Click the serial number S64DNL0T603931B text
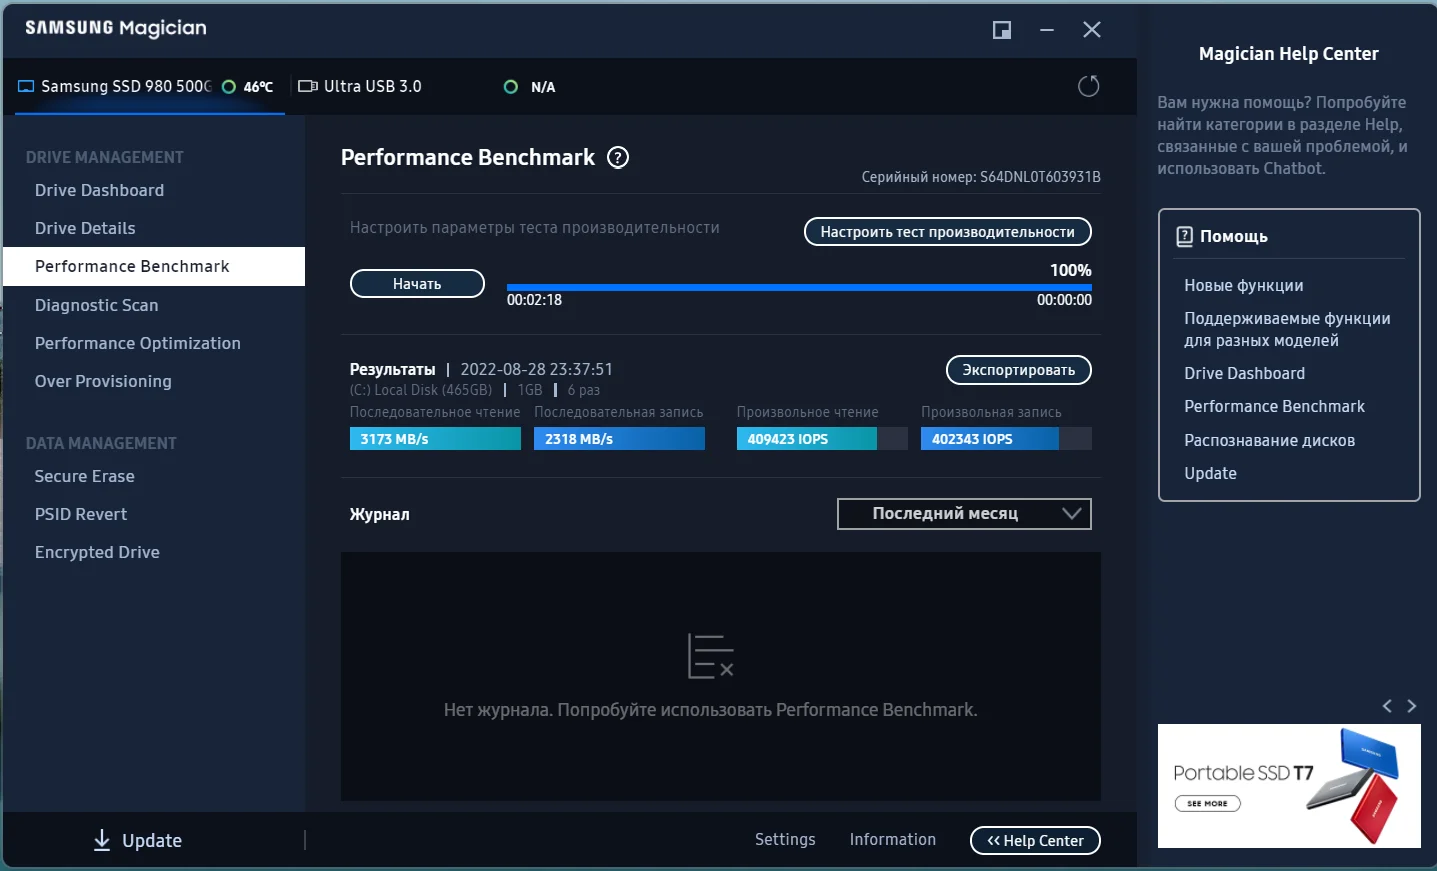 1040,177
